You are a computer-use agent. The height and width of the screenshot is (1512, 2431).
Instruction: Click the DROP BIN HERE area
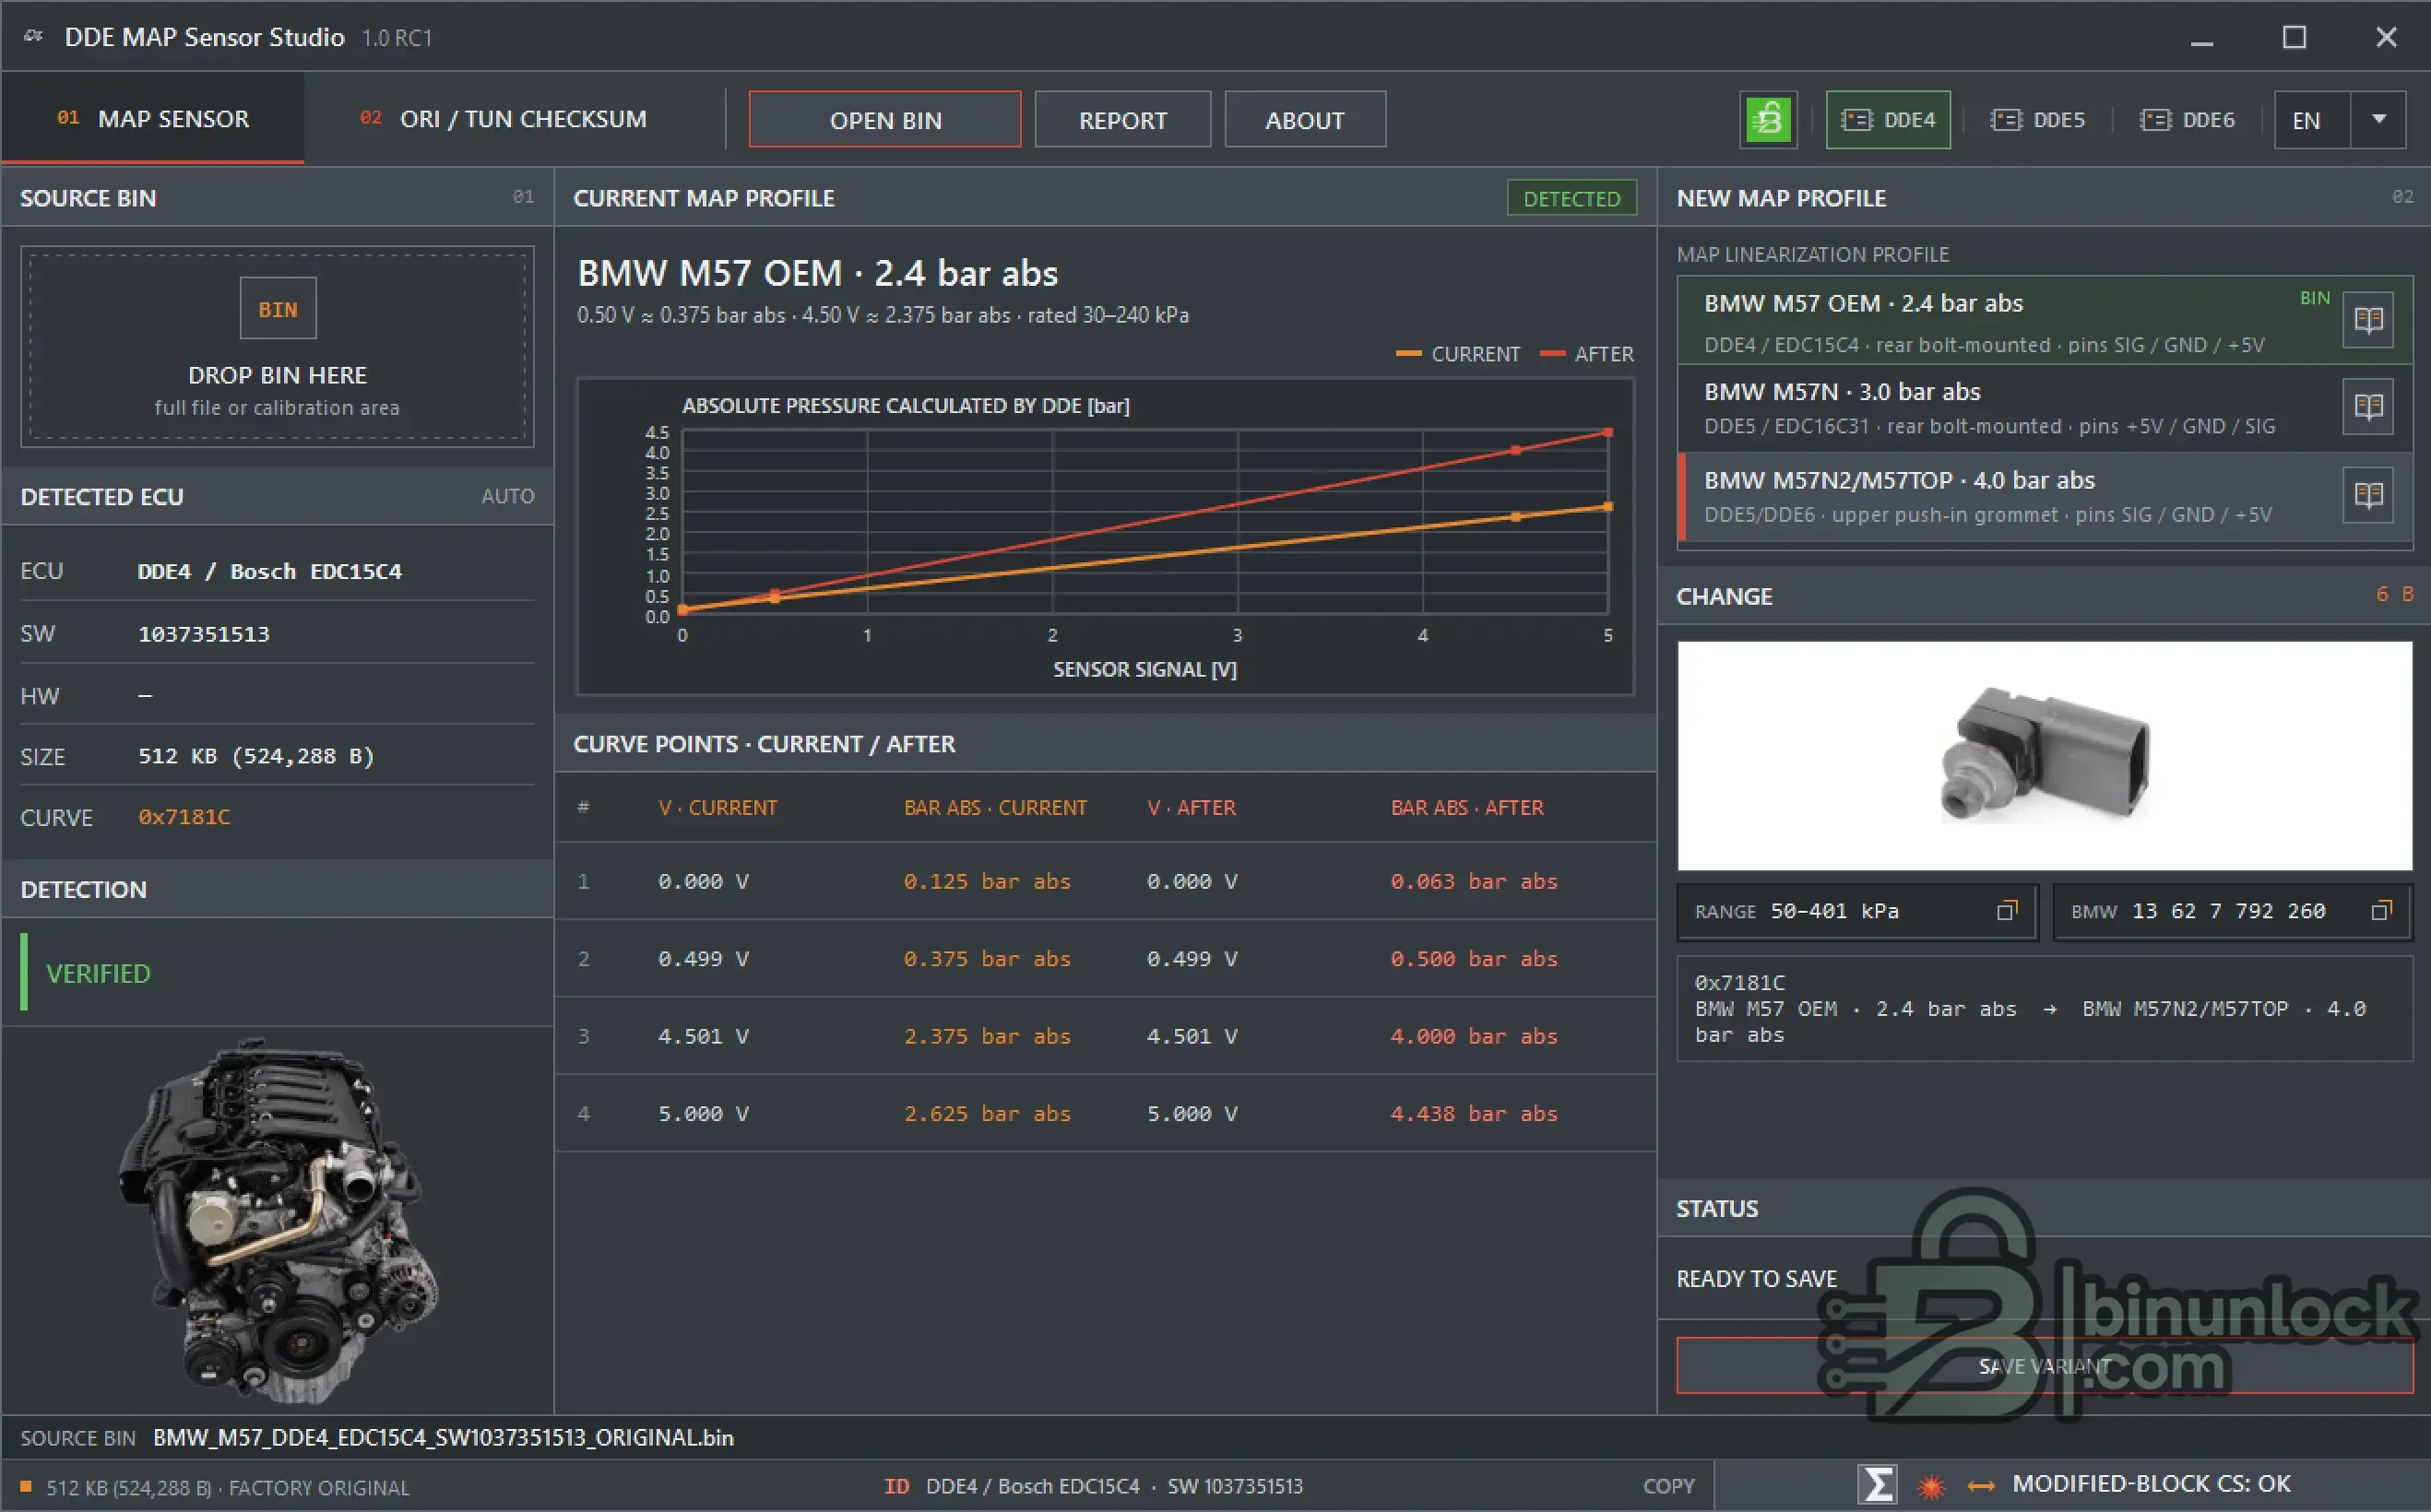point(277,346)
